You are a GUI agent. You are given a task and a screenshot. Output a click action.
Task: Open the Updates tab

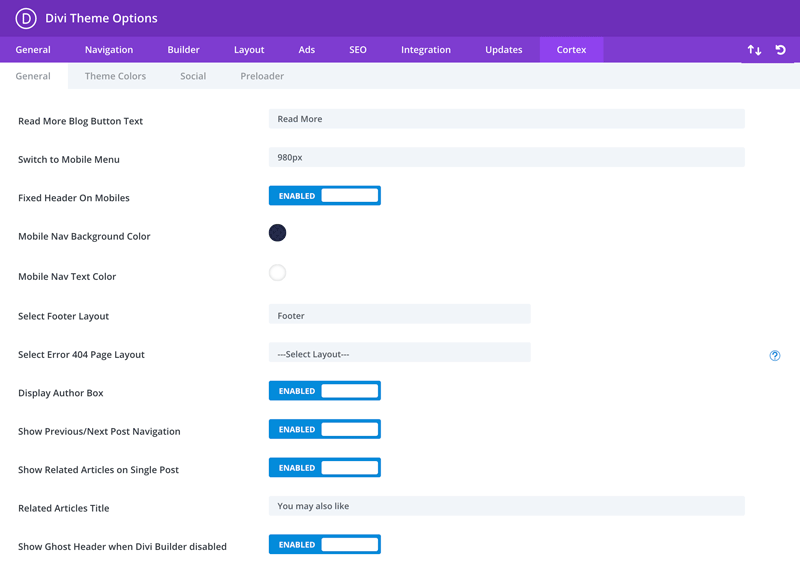point(504,50)
